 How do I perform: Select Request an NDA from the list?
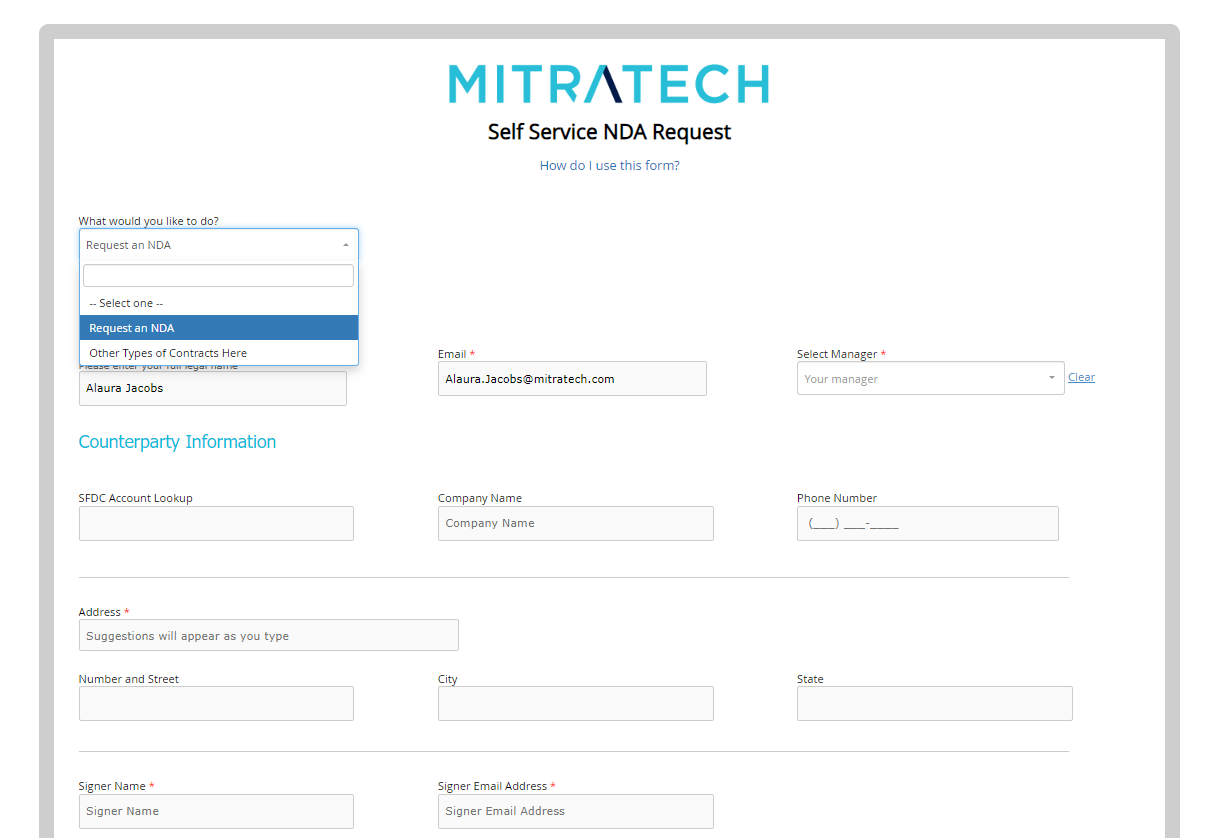pyautogui.click(x=218, y=327)
